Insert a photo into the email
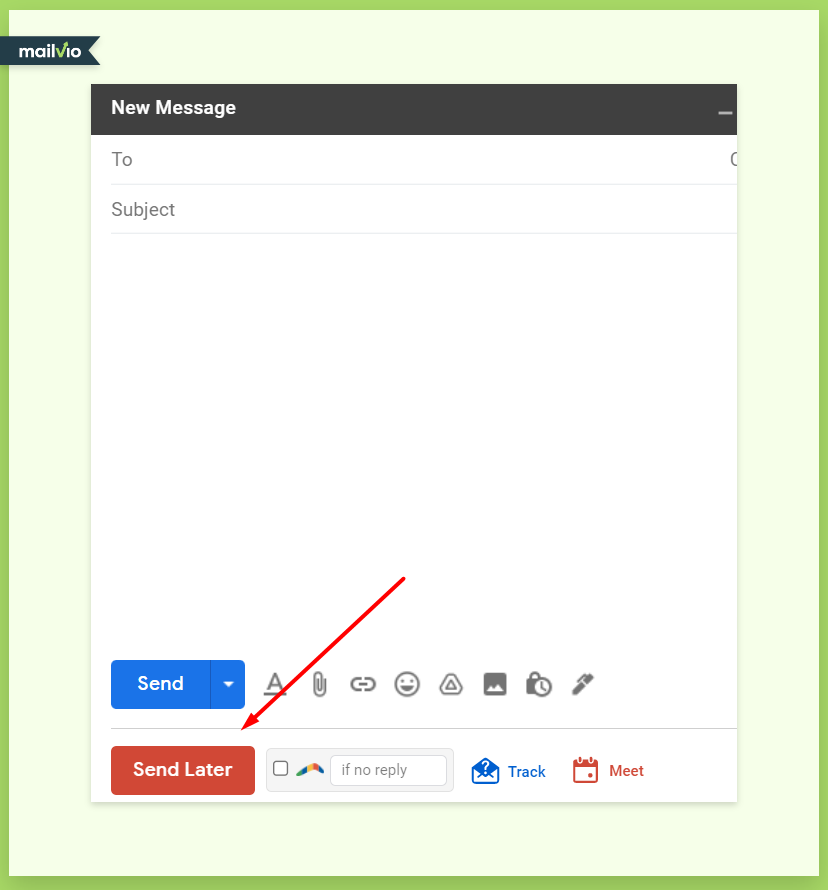The width and height of the screenshot is (828, 890). [x=495, y=684]
